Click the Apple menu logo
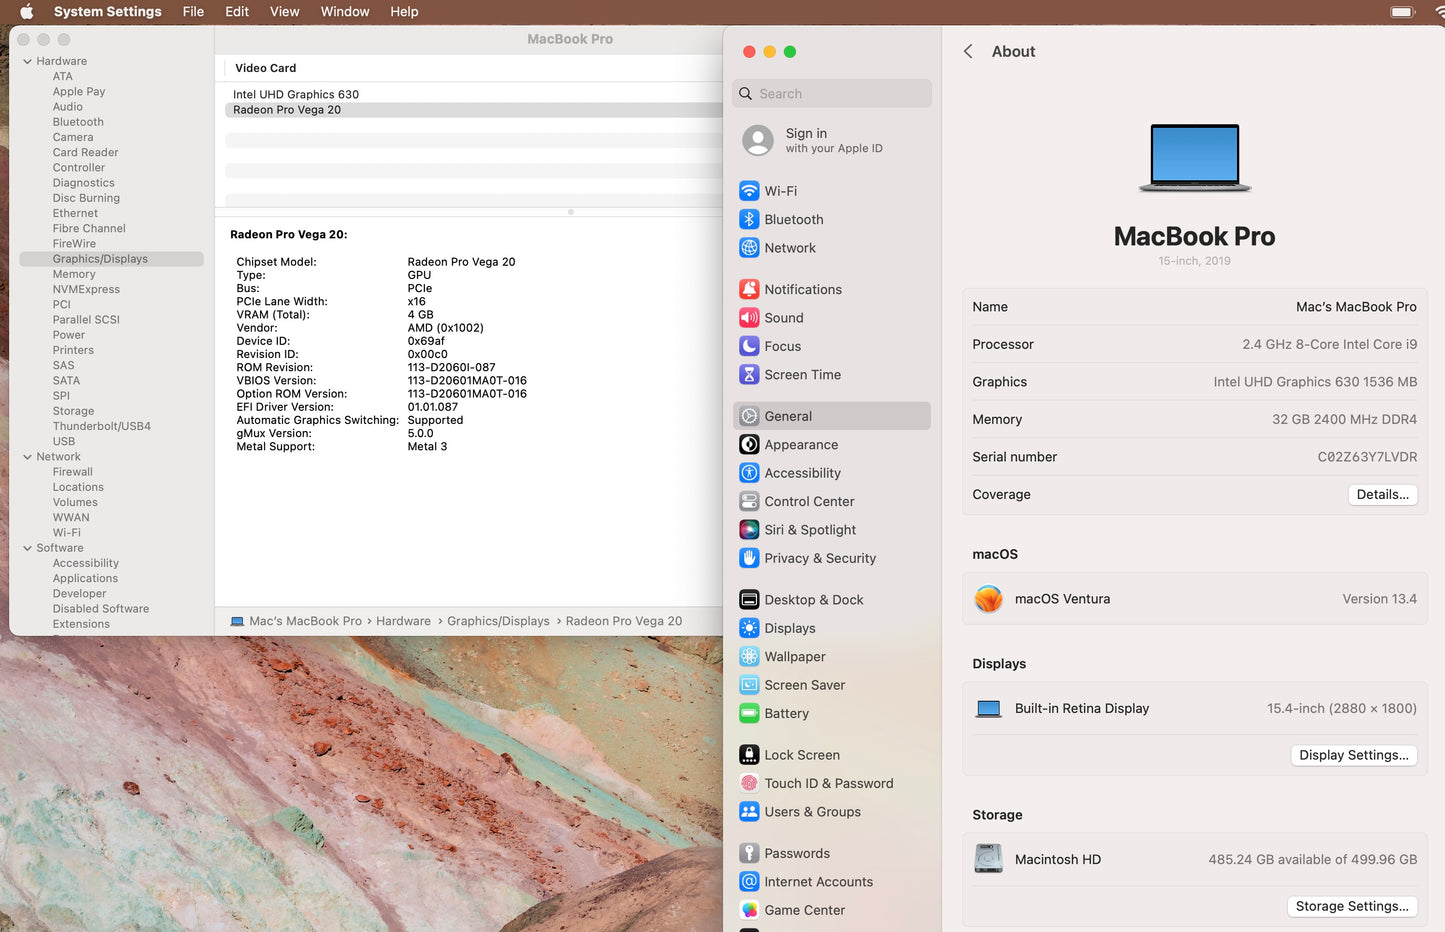 27,12
